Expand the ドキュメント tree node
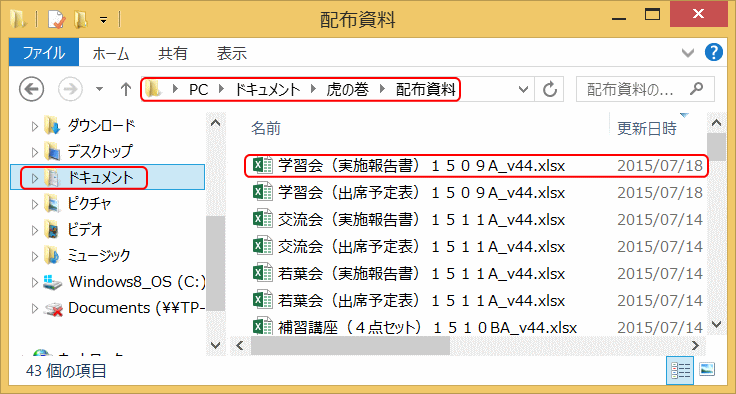 [34, 178]
